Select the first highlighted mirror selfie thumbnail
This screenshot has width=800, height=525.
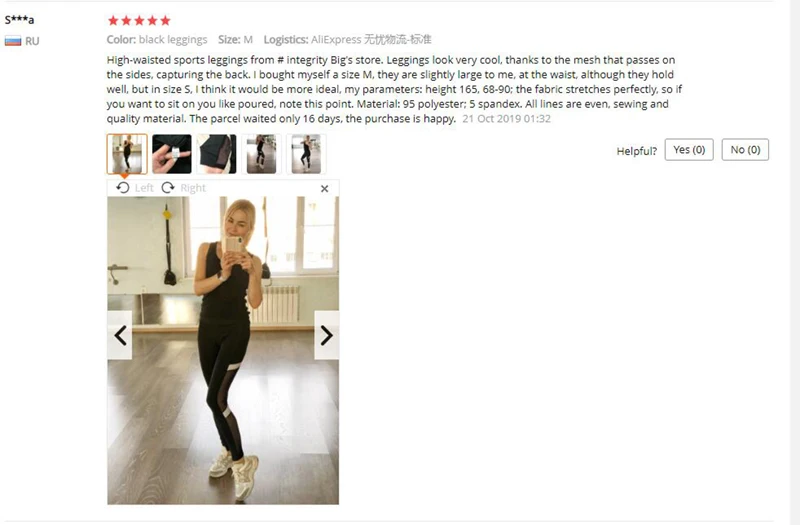pyautogui.click(x=127, y=154)
